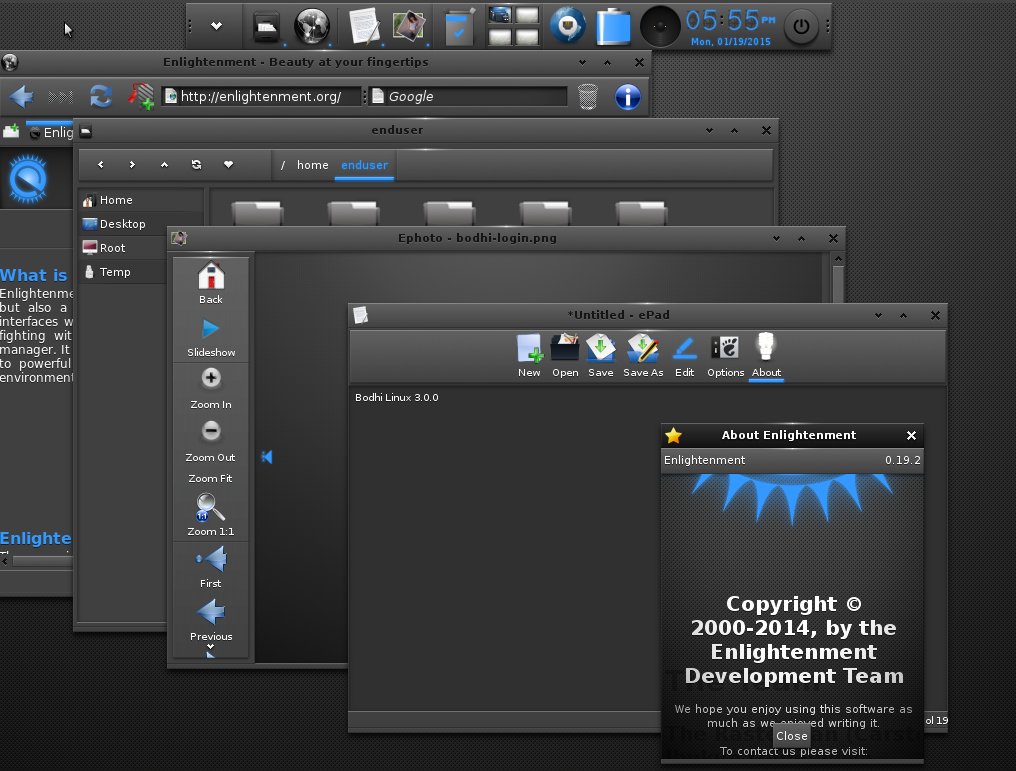The image size is (1016, 771).
Task: Select the About tab in ePad
Action: tap(766, 355)
